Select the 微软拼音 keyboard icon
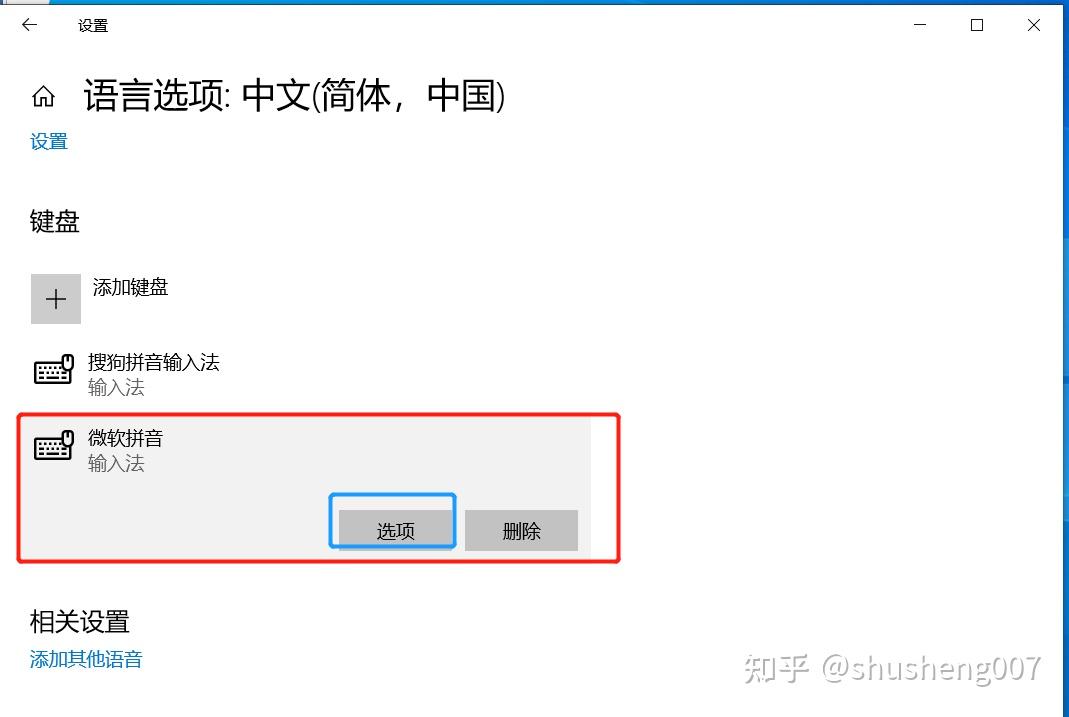Image resolution: width=1069 pixels, height=717 pixels. [x=54, y=445]
